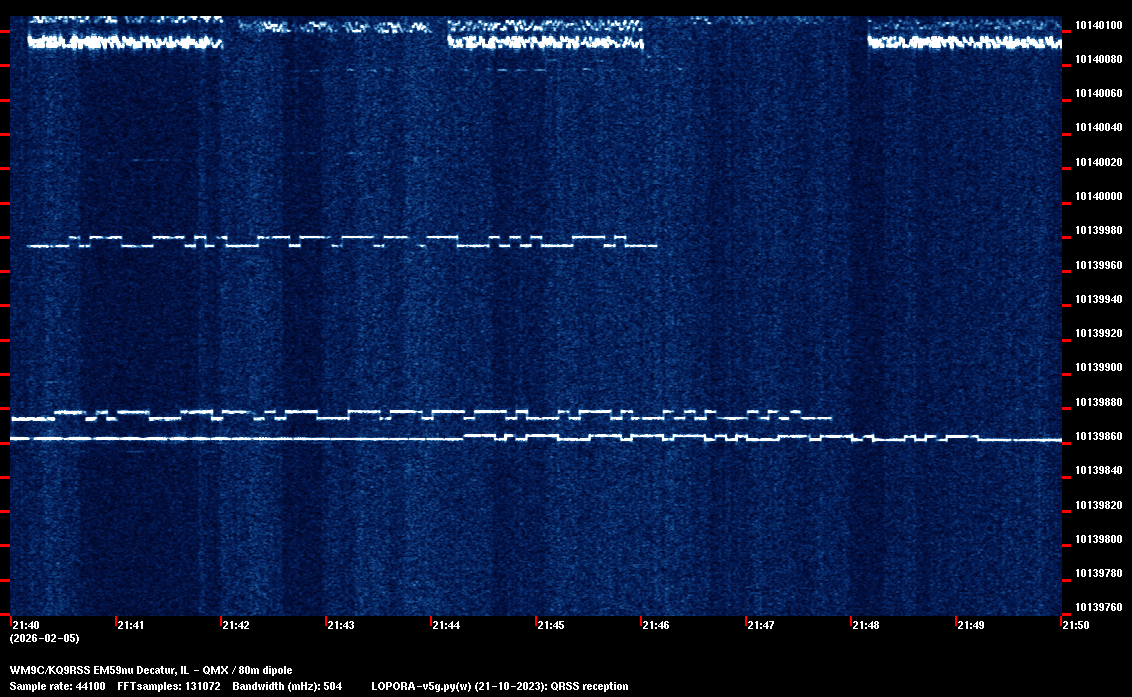Click the (2026-02-05) date label
This screenshot has width=1132, height=697.
[x=44, y=638]
